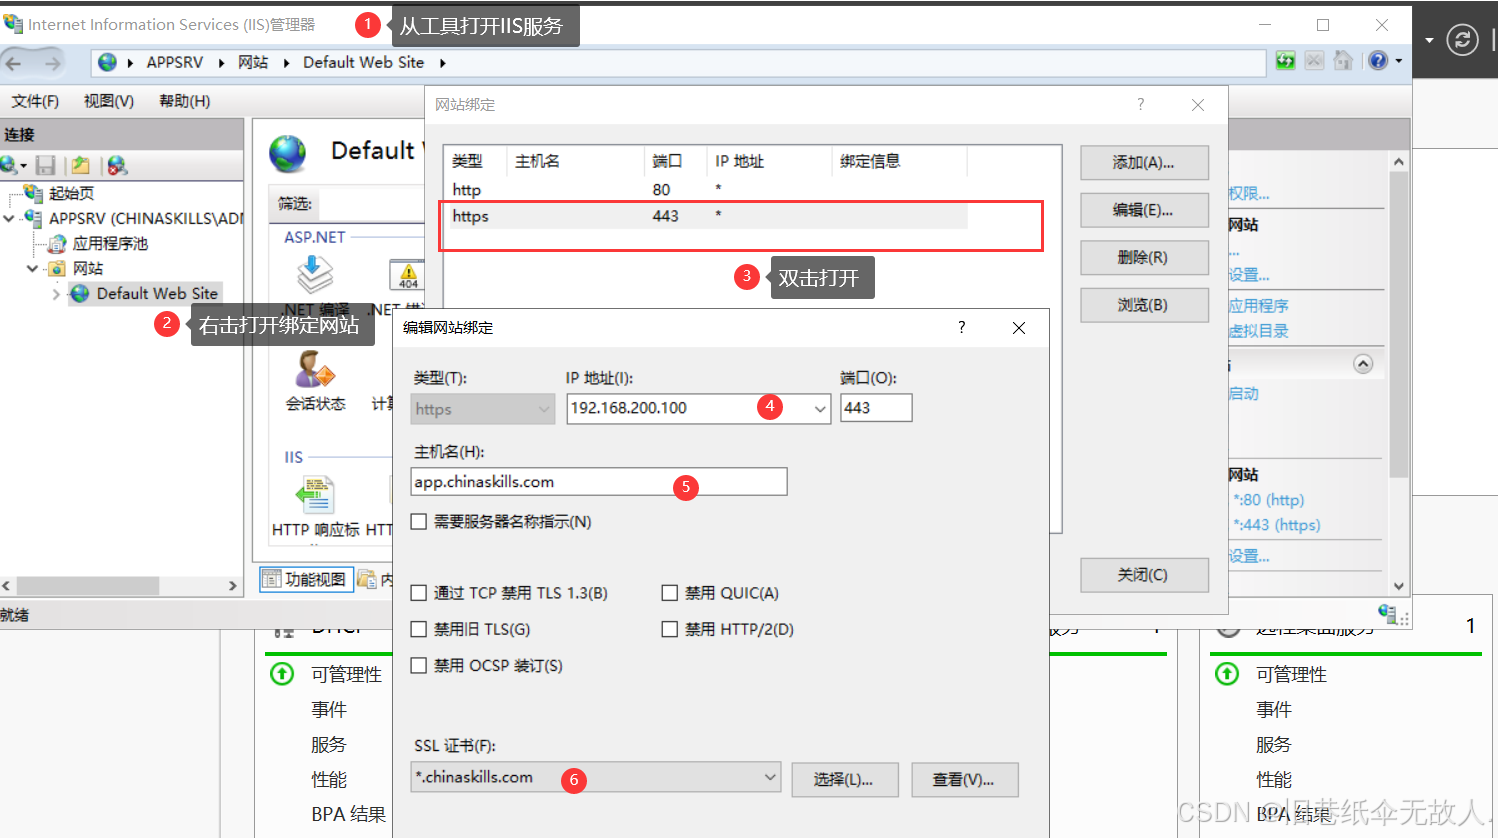Click the 查看 button for the certificate

coord(963,779)
